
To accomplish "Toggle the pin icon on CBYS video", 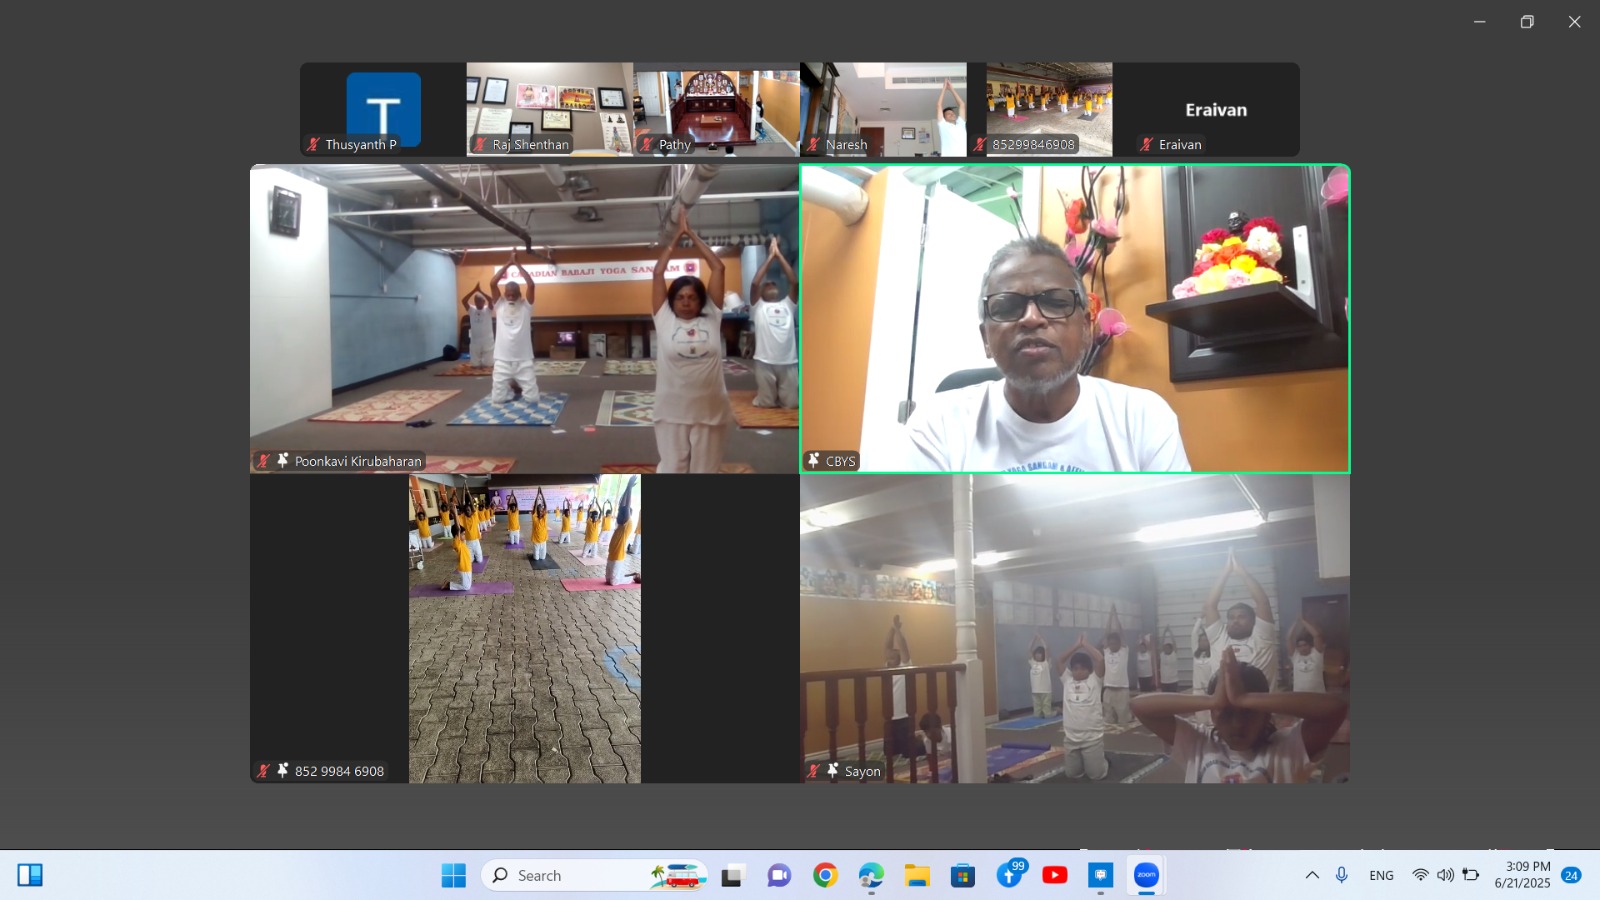I will [x=814, y=461].
